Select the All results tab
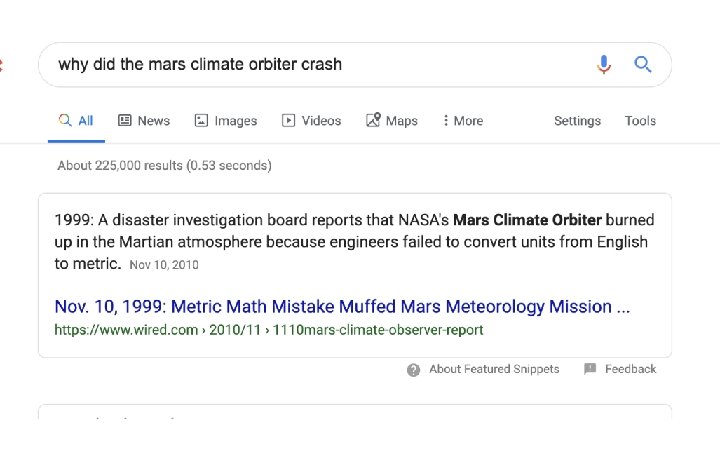720x450 pixels. click(76, 121)
